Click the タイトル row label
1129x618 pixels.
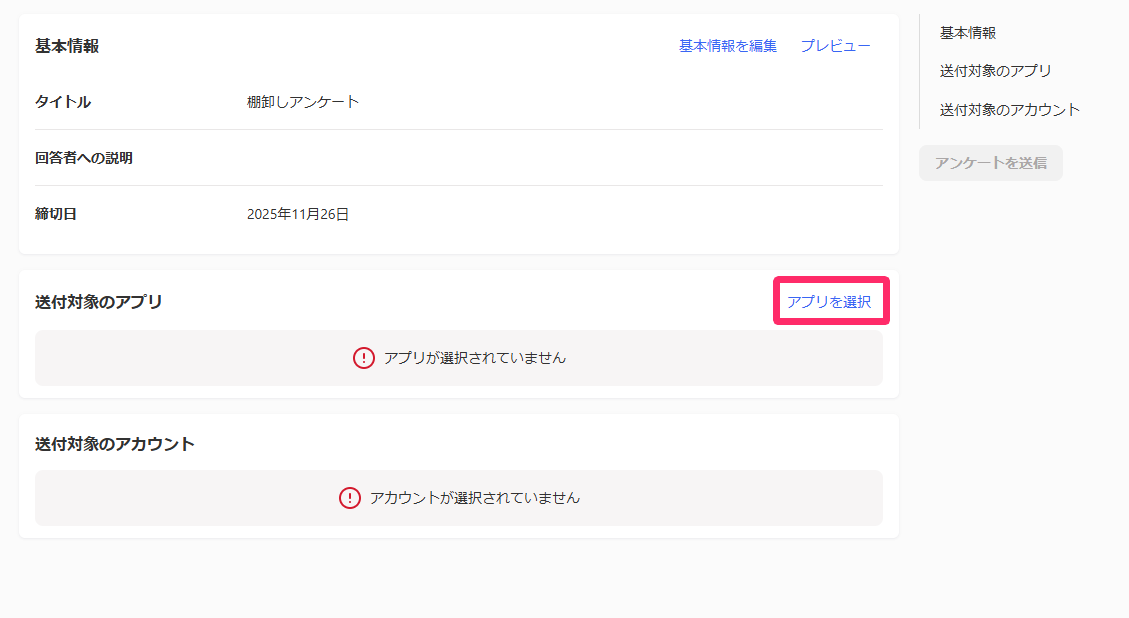click(x=63, y=102)
